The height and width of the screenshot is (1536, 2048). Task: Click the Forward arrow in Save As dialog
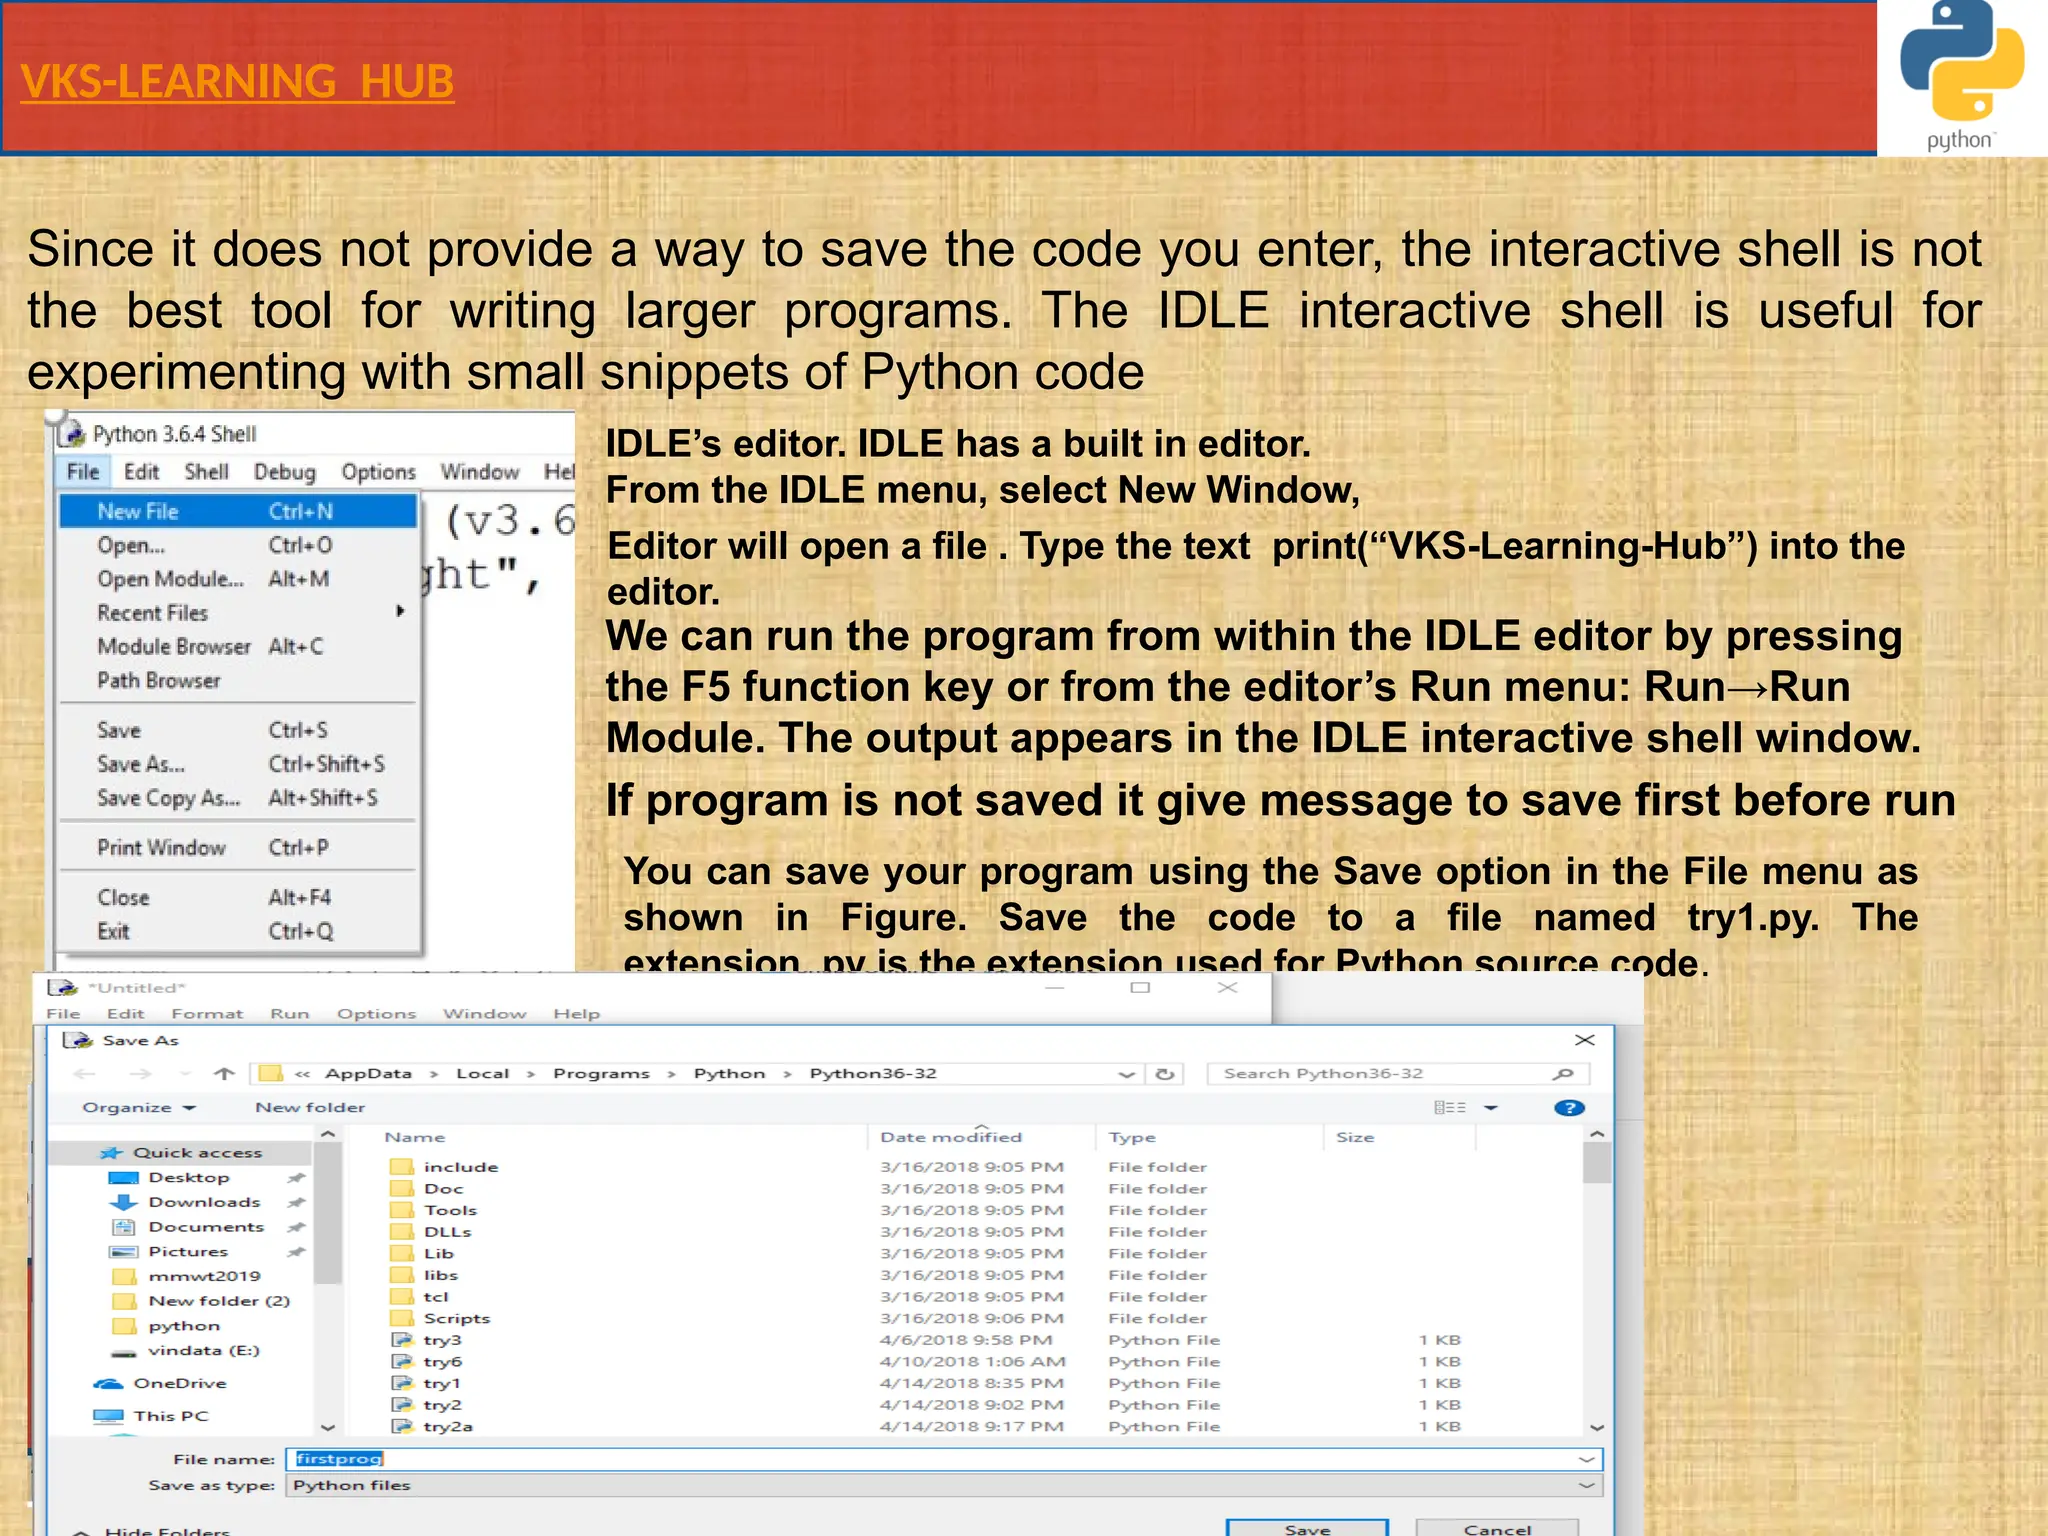pos(140,1073)
